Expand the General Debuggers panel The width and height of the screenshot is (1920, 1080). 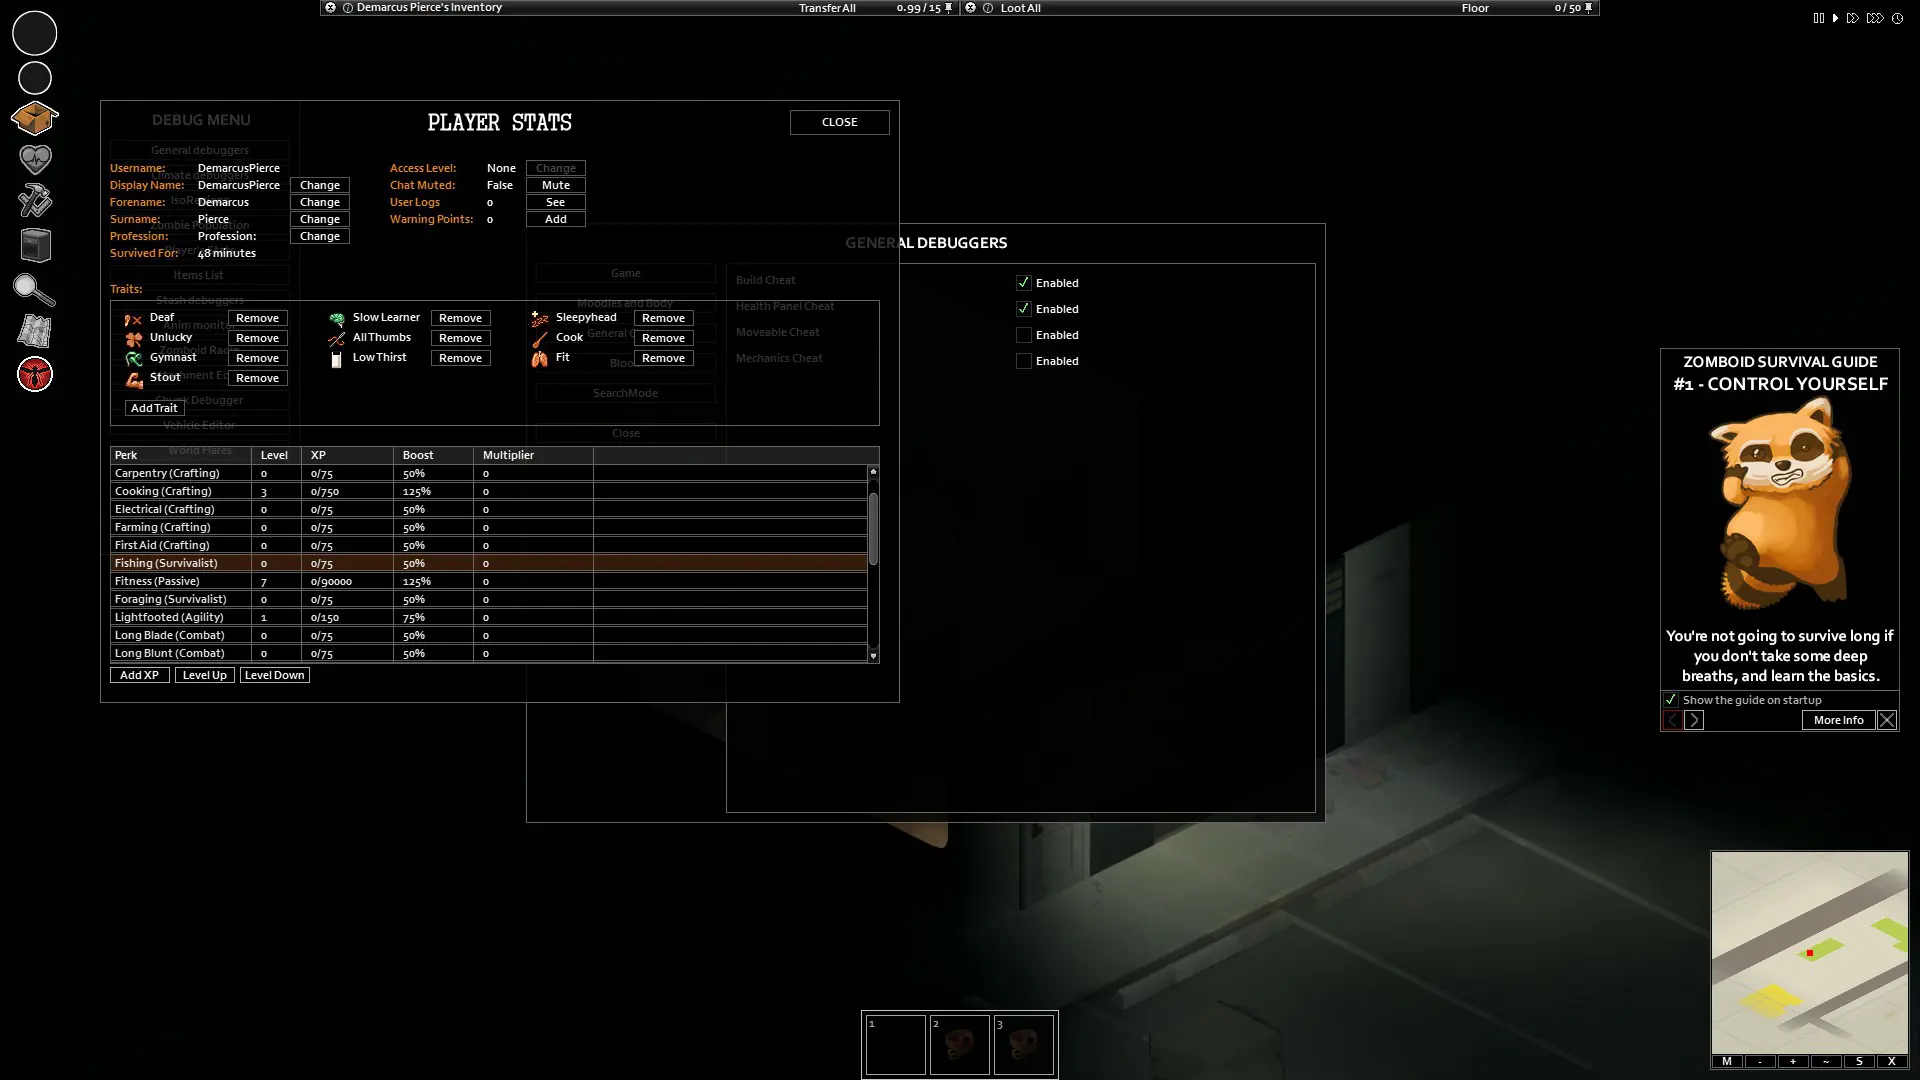[199, 149]
